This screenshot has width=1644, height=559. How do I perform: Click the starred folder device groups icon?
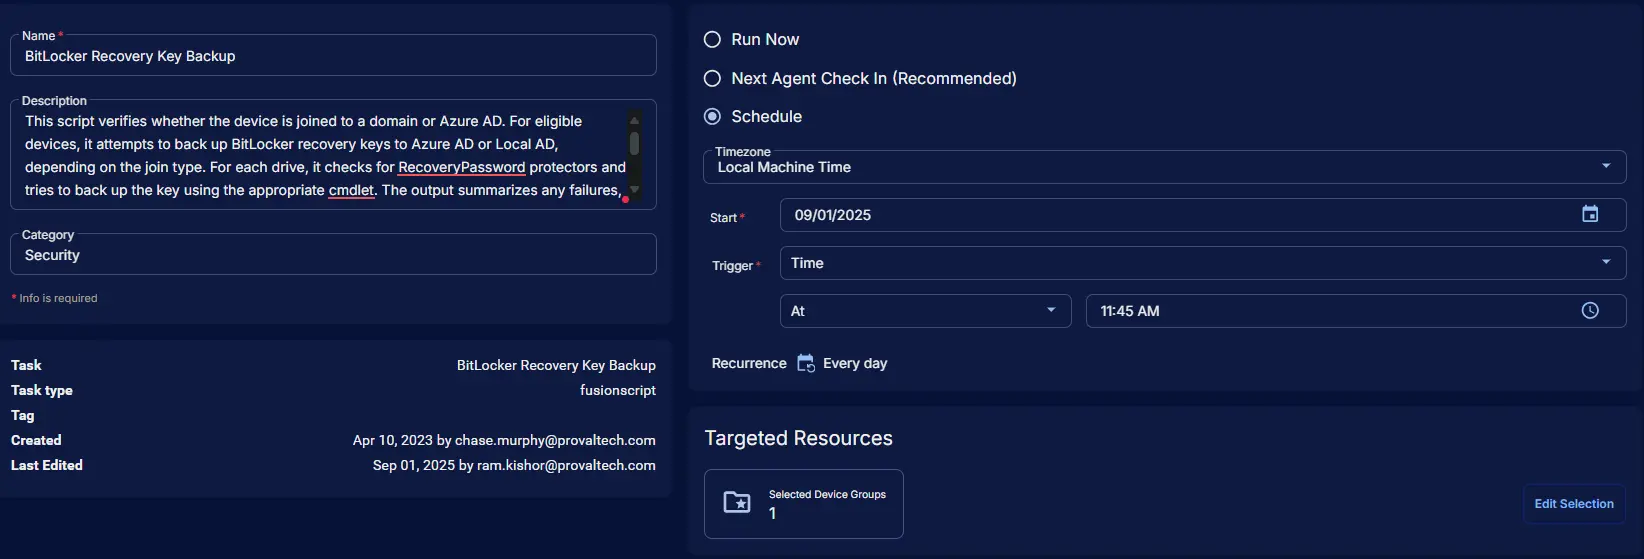(737, 503)
